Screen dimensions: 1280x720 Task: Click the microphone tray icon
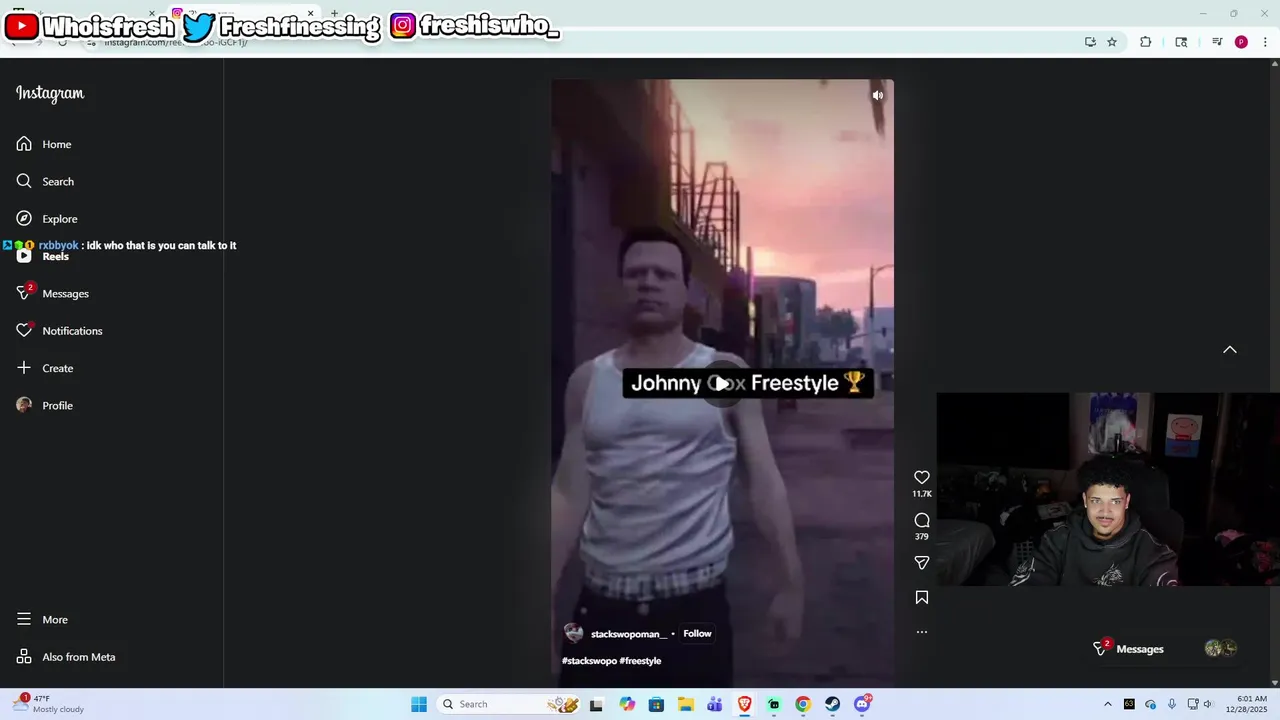(1171, 704)
